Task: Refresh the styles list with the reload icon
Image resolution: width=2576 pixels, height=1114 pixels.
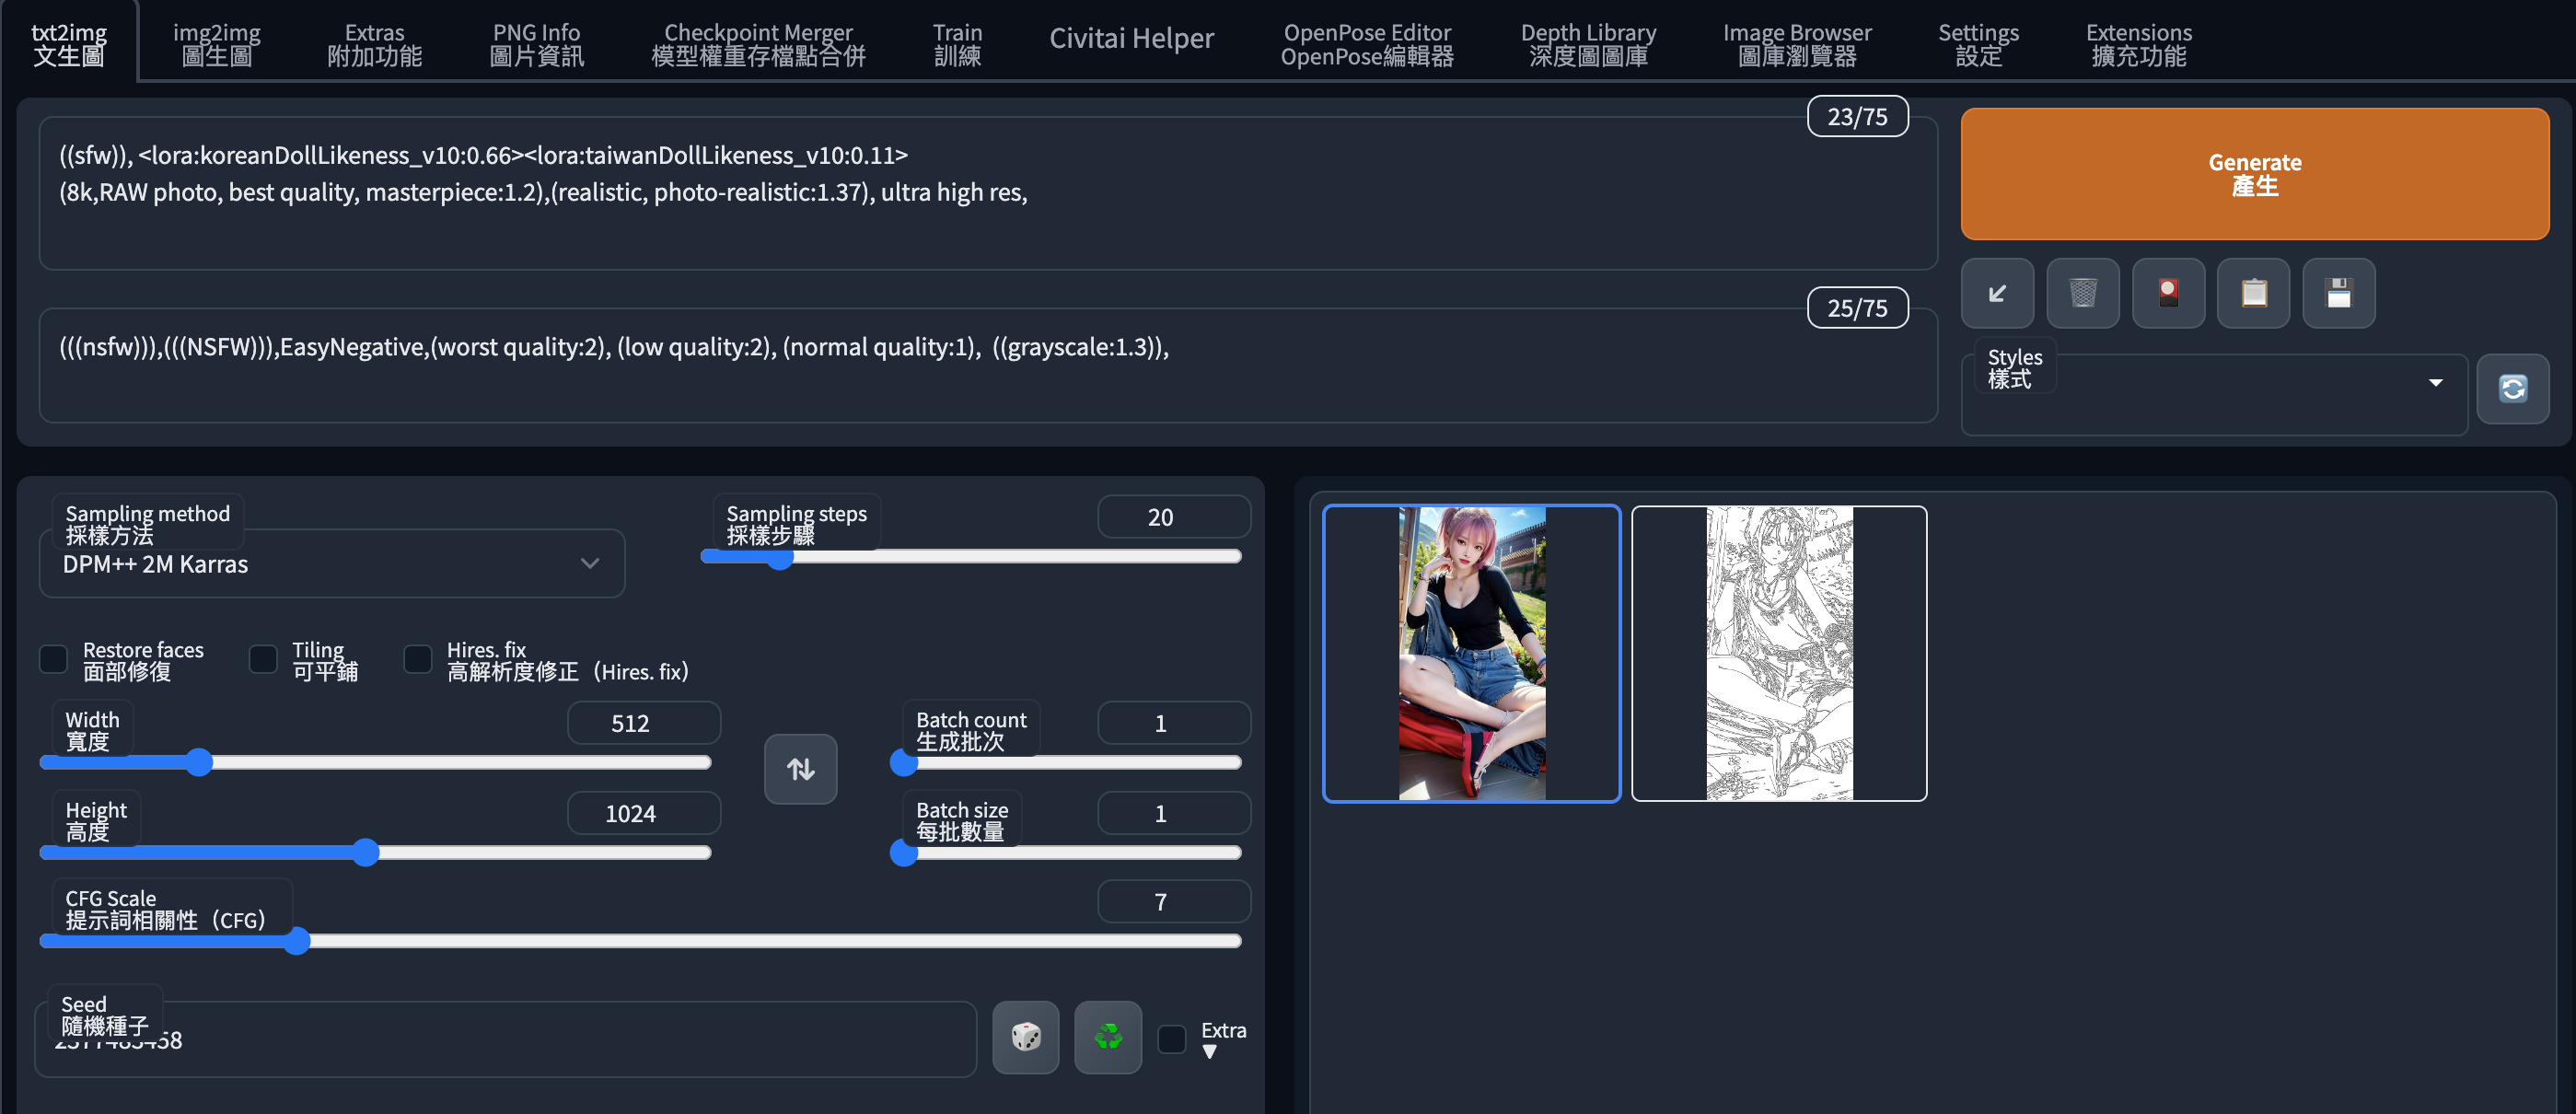Action: [x=2512, y=388]
